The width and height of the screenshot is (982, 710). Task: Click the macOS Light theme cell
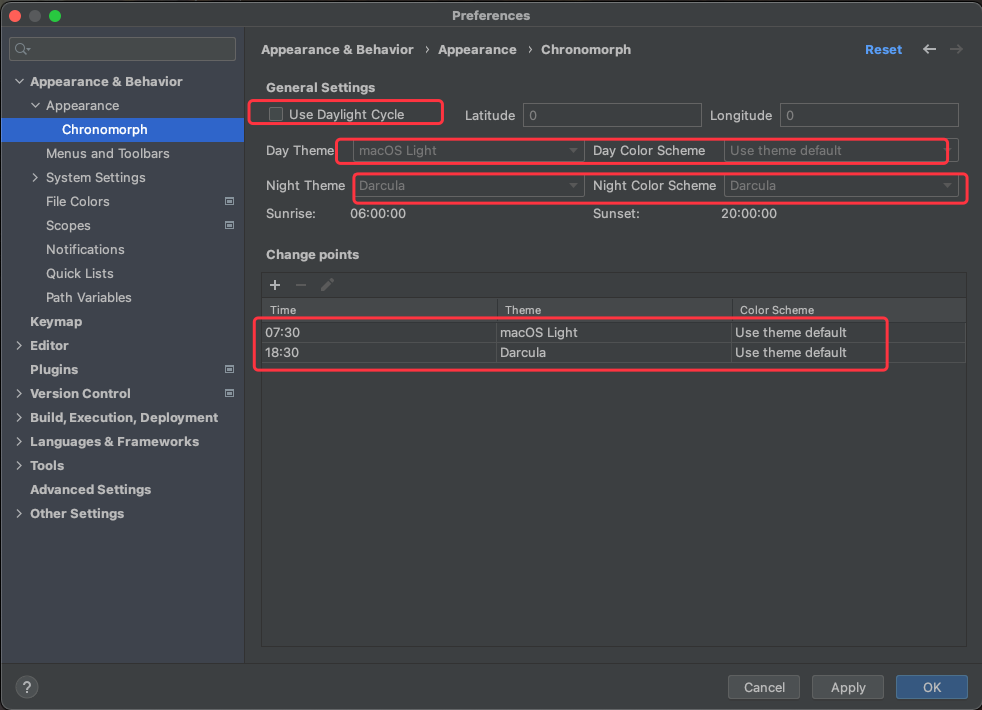point(614,332)
